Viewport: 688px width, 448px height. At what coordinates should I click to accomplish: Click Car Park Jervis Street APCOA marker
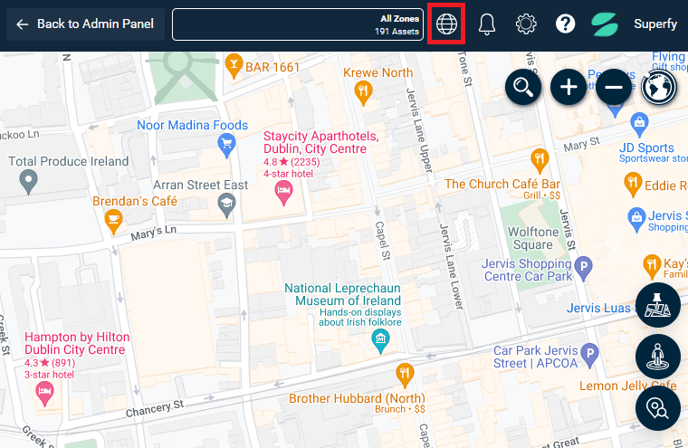pos(590,355)
